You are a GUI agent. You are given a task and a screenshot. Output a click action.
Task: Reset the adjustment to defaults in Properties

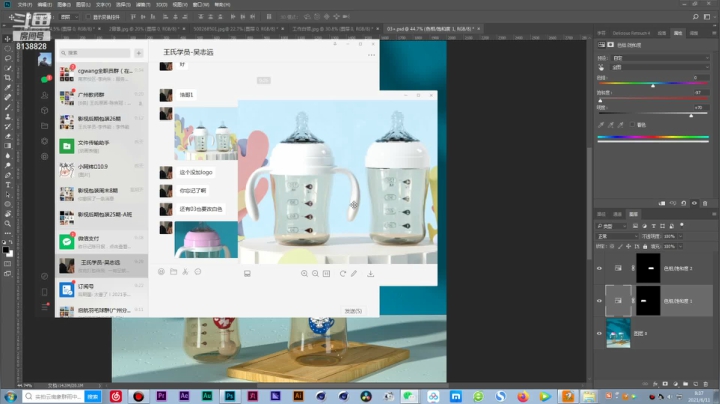pos(684,203)
